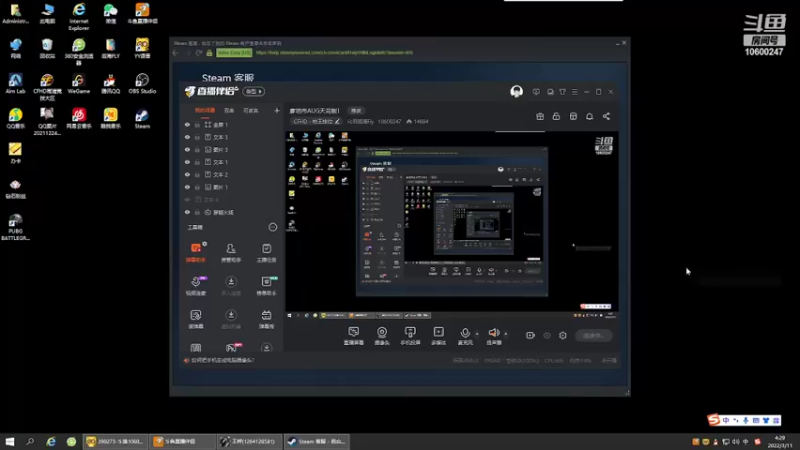Click the Steam help URL address bar
This screenshot has width=800, height=450.
[334, 53]
